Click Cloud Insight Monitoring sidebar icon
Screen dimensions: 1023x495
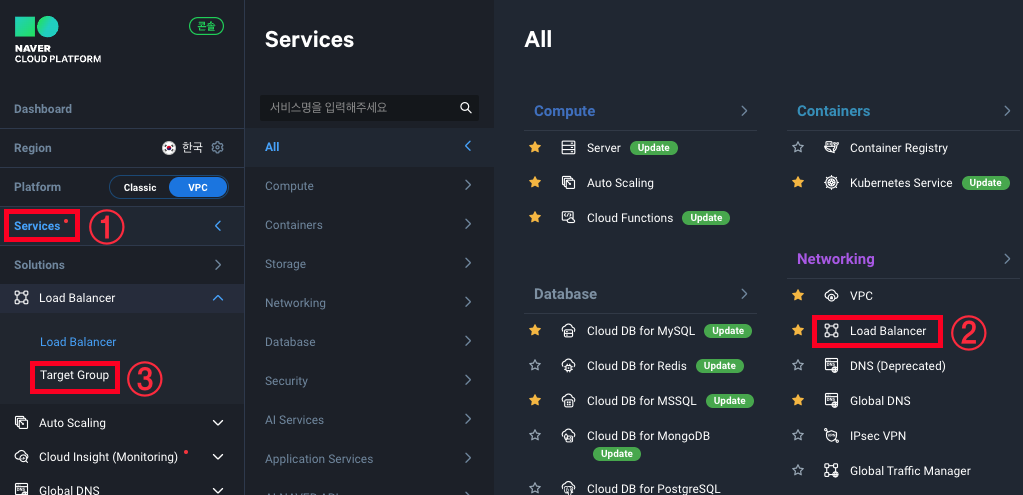pyautogui.click(x=22, y=457)
